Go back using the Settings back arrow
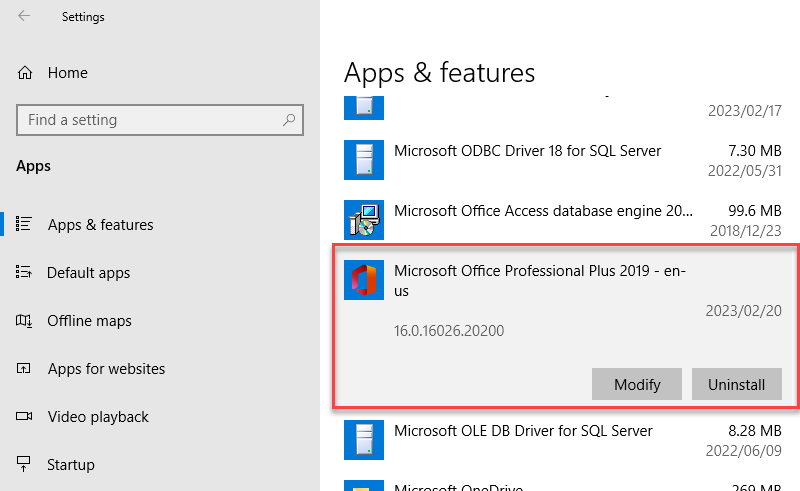This screenshot has height=491, width=800. [x=24, y=16]
